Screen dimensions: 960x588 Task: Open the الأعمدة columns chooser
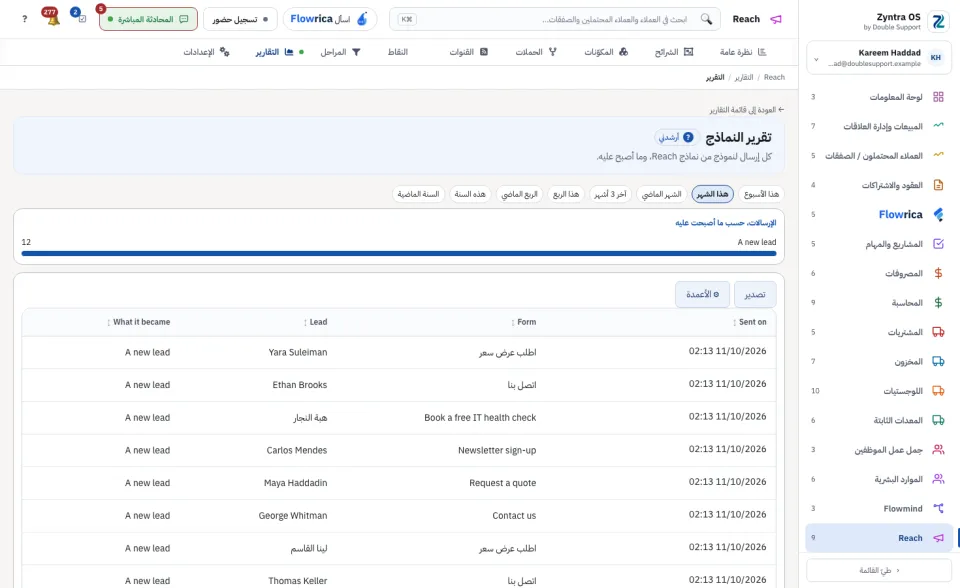pos(702,295)
